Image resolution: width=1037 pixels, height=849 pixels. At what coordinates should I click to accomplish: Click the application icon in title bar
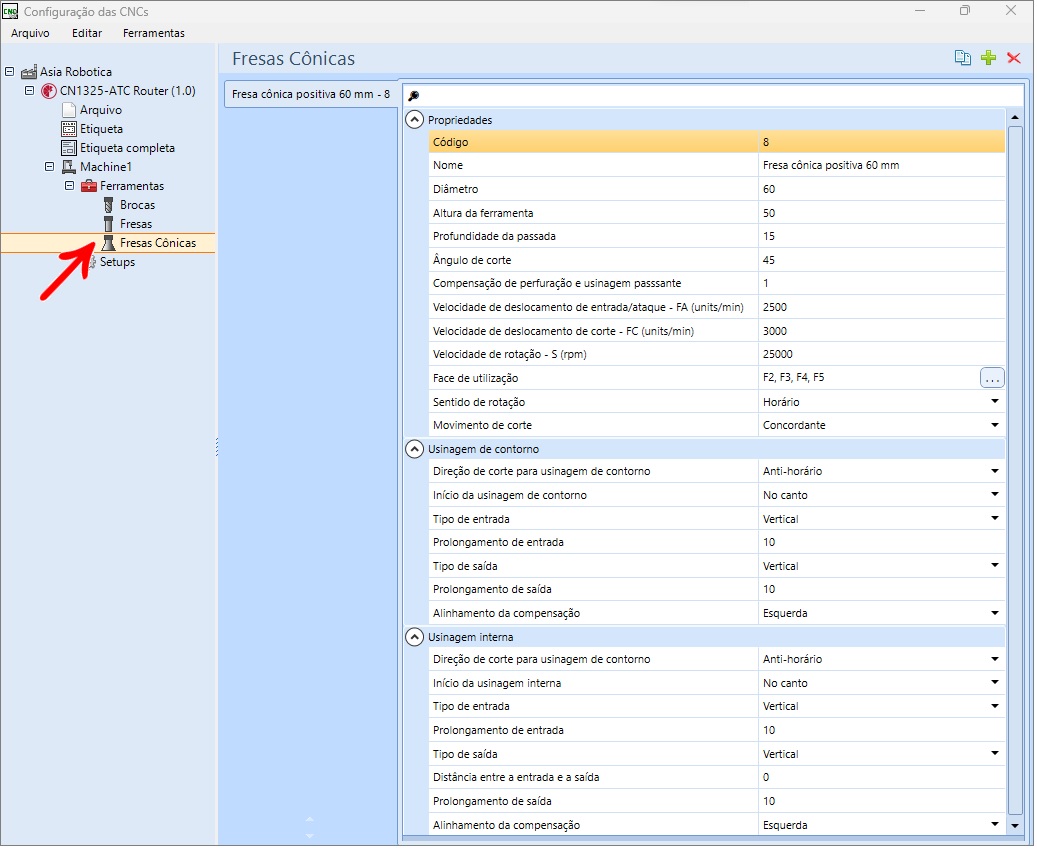[10, 11]
